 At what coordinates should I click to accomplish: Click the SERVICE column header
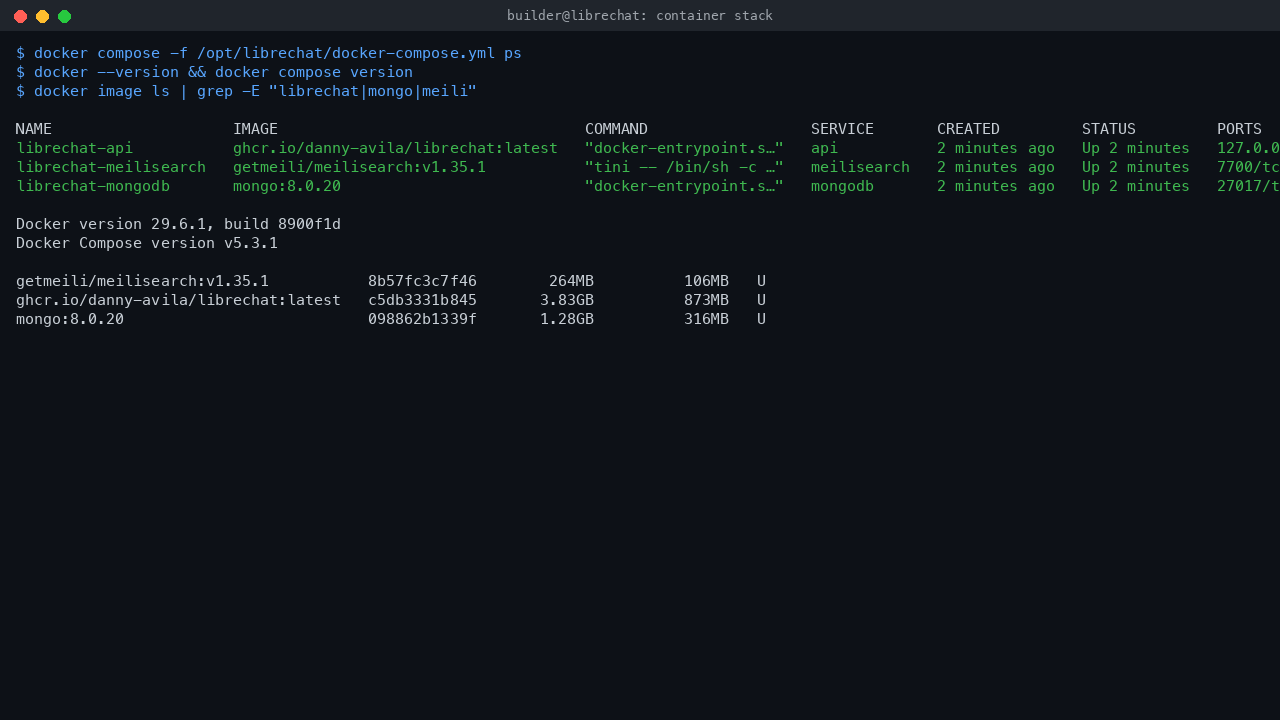tap(842, 129)
